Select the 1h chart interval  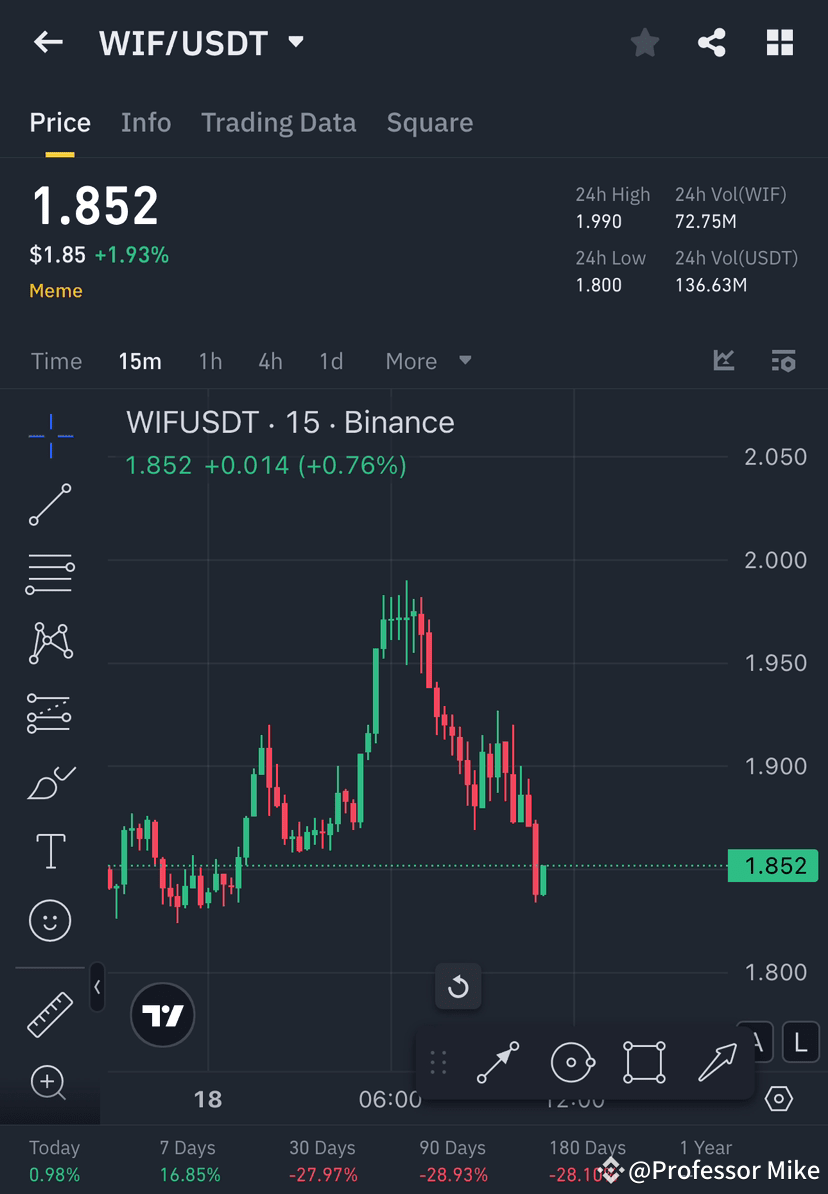[x=210, y=361]
